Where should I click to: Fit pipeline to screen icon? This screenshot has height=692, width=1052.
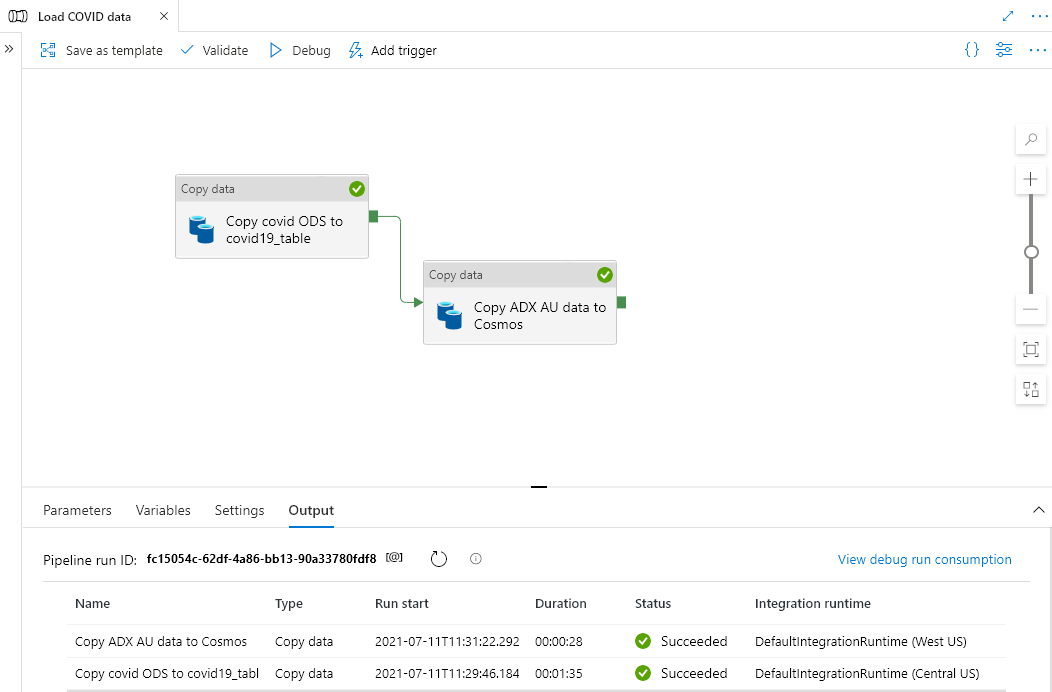click(x=1031, y=349)
